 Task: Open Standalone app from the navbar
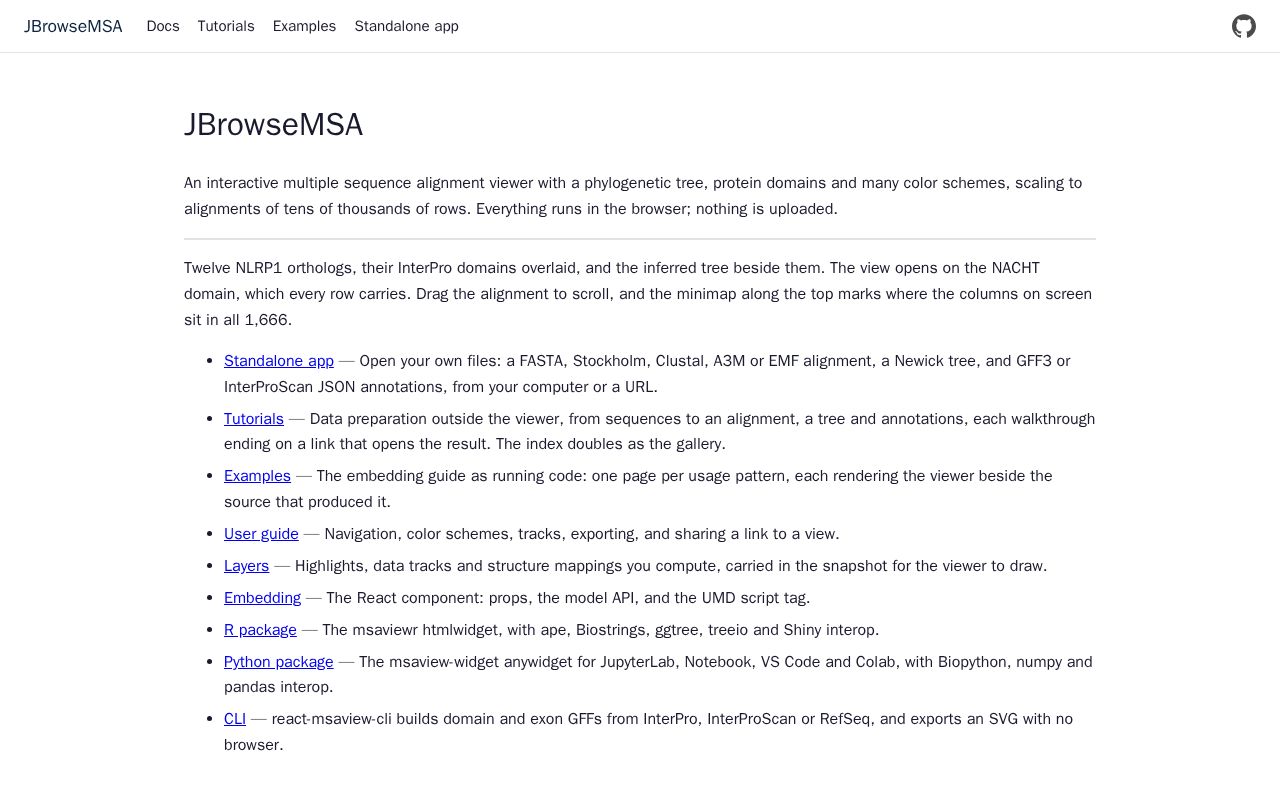coord(406,26)
